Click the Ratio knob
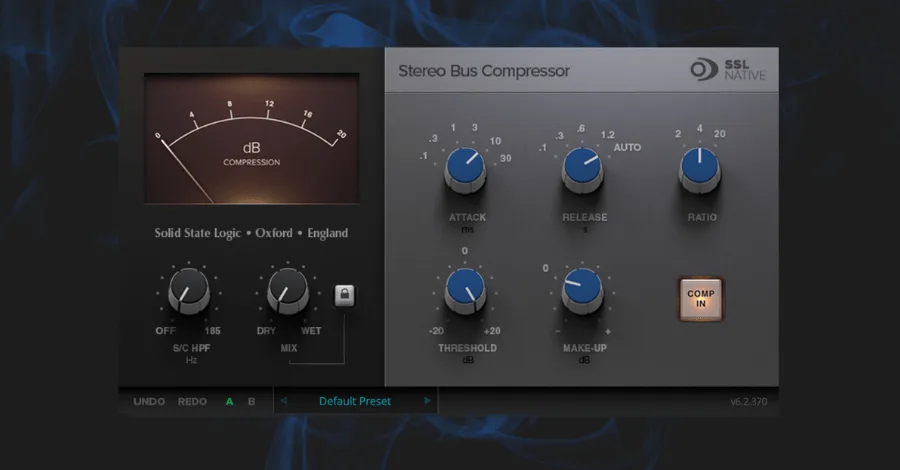This screenshot has width=900, height=470. pos(700,169)
